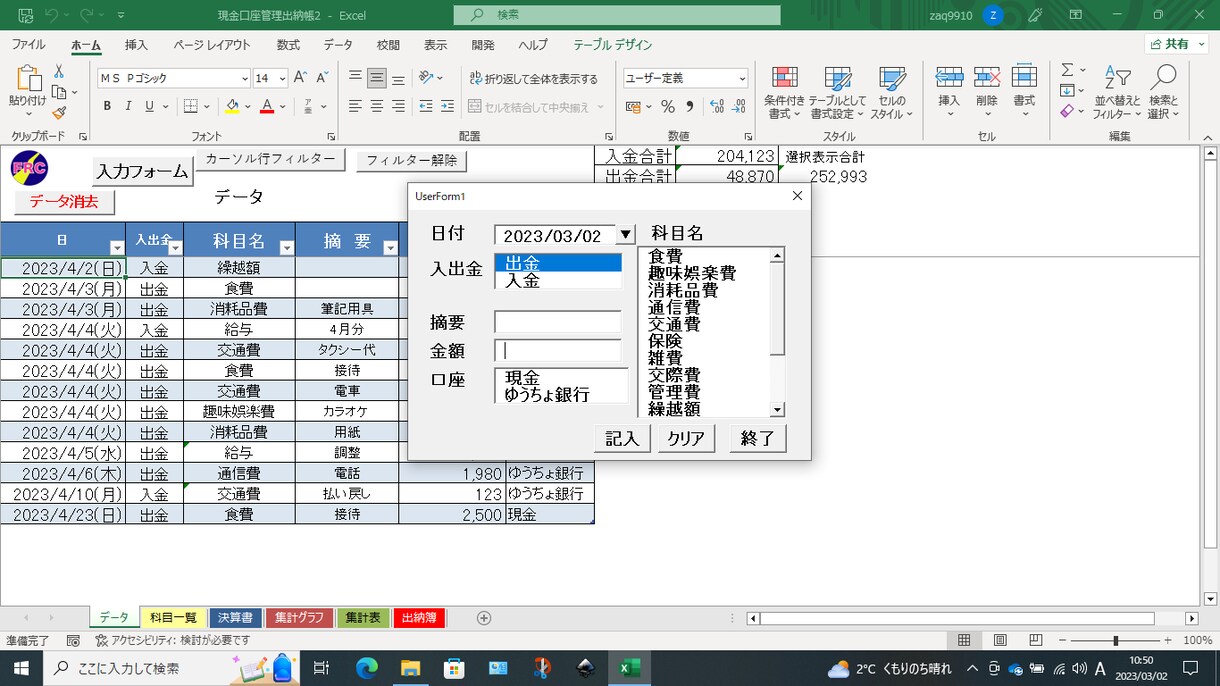1220x686 pixels.
Task: Click the Format Painter brush icon
Action: [59, 113]
